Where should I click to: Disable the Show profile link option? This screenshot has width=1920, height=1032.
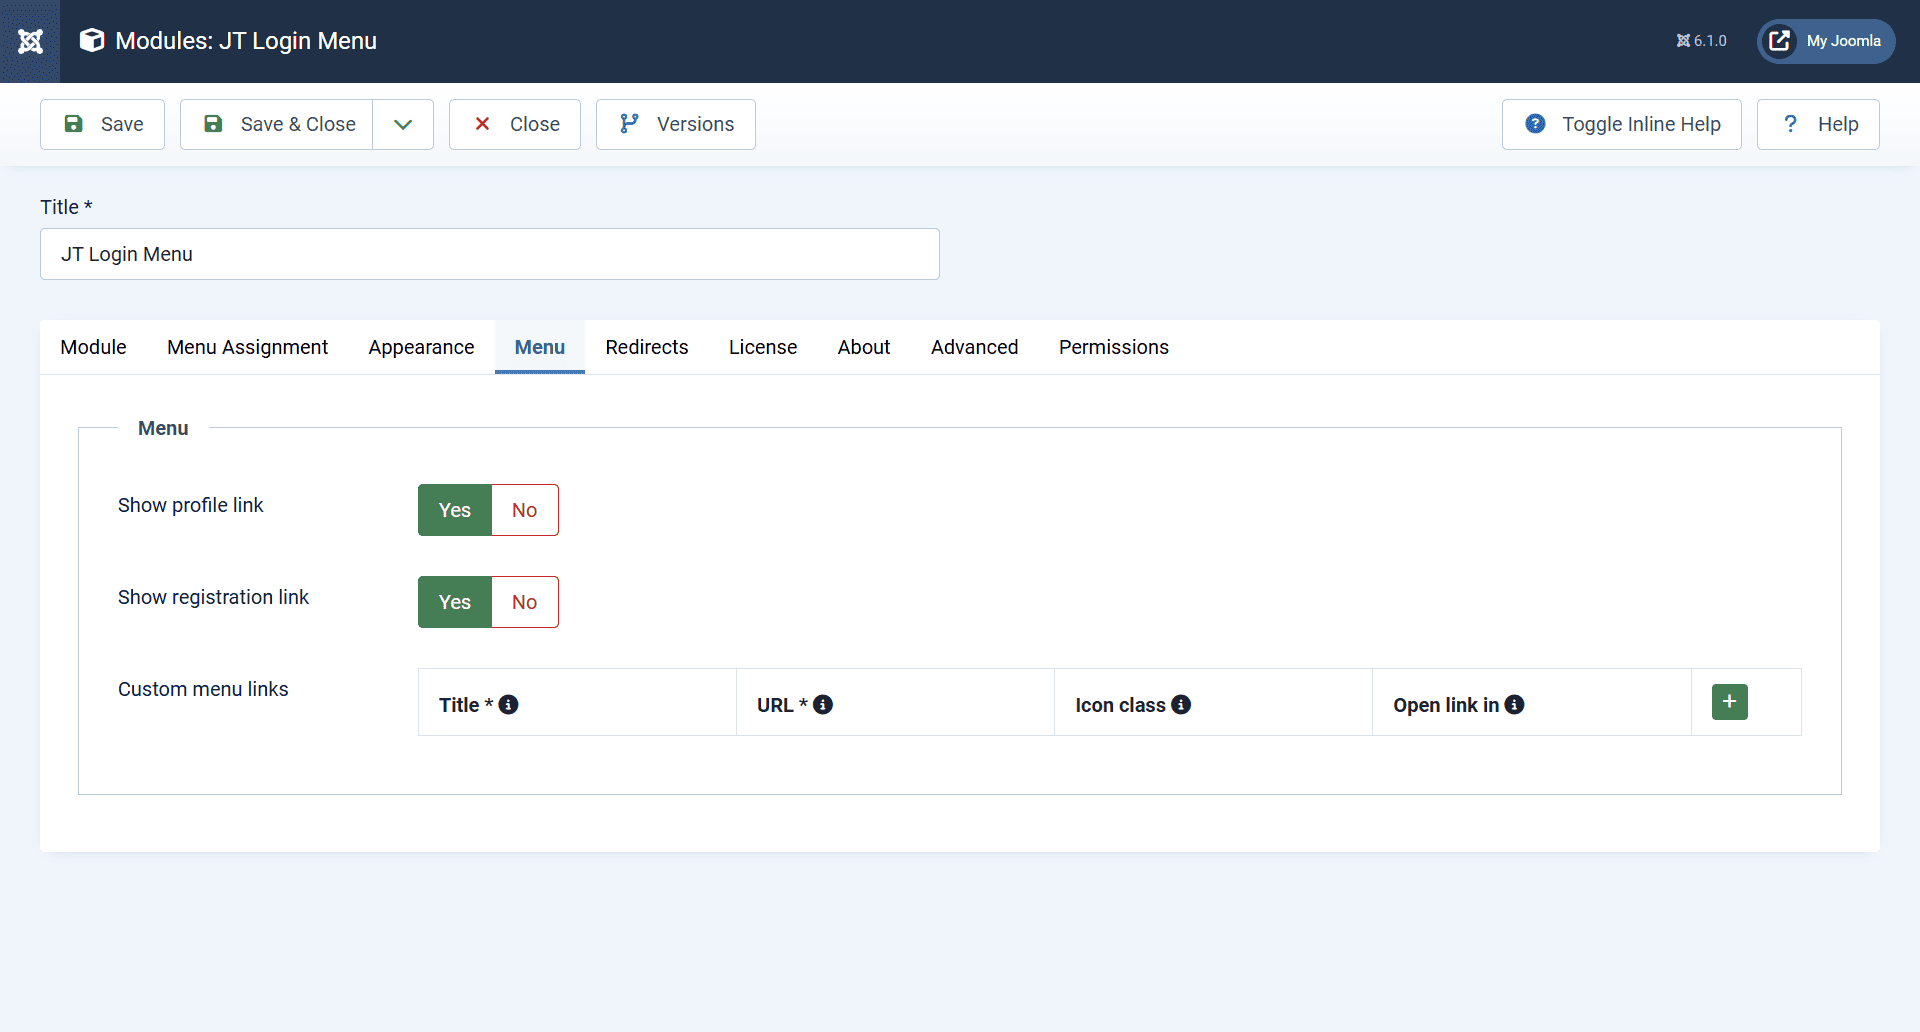[524, 509]
